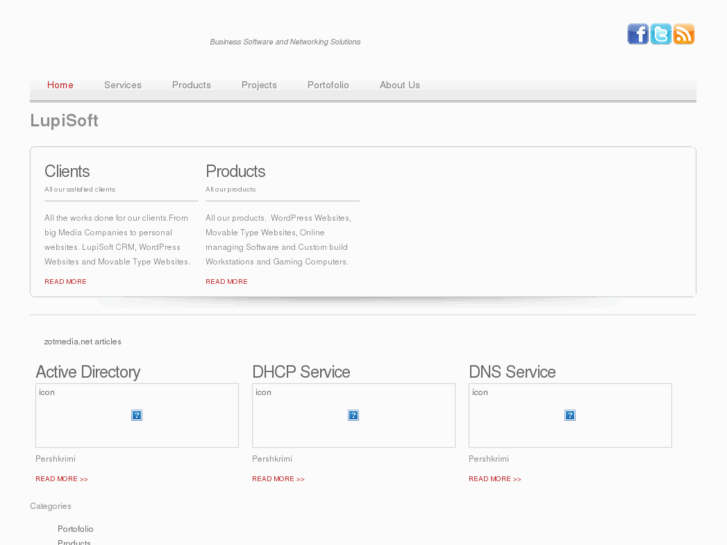727x545 pixels.
Task: Click the 'Business Software and Networking Solutions' tagline
Action: click(x=285, y=42)
